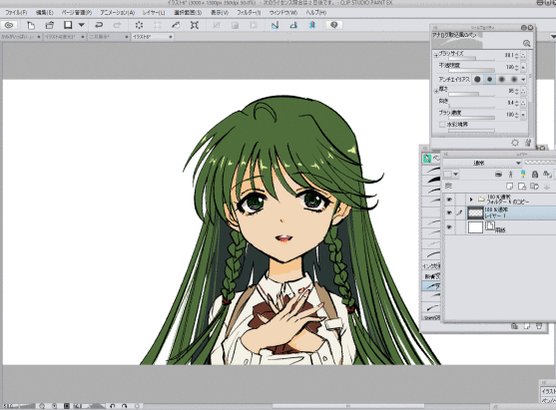Undo the last action in toolbar
Viewport: 556px width, 410px height.
(x=99, y=25)
